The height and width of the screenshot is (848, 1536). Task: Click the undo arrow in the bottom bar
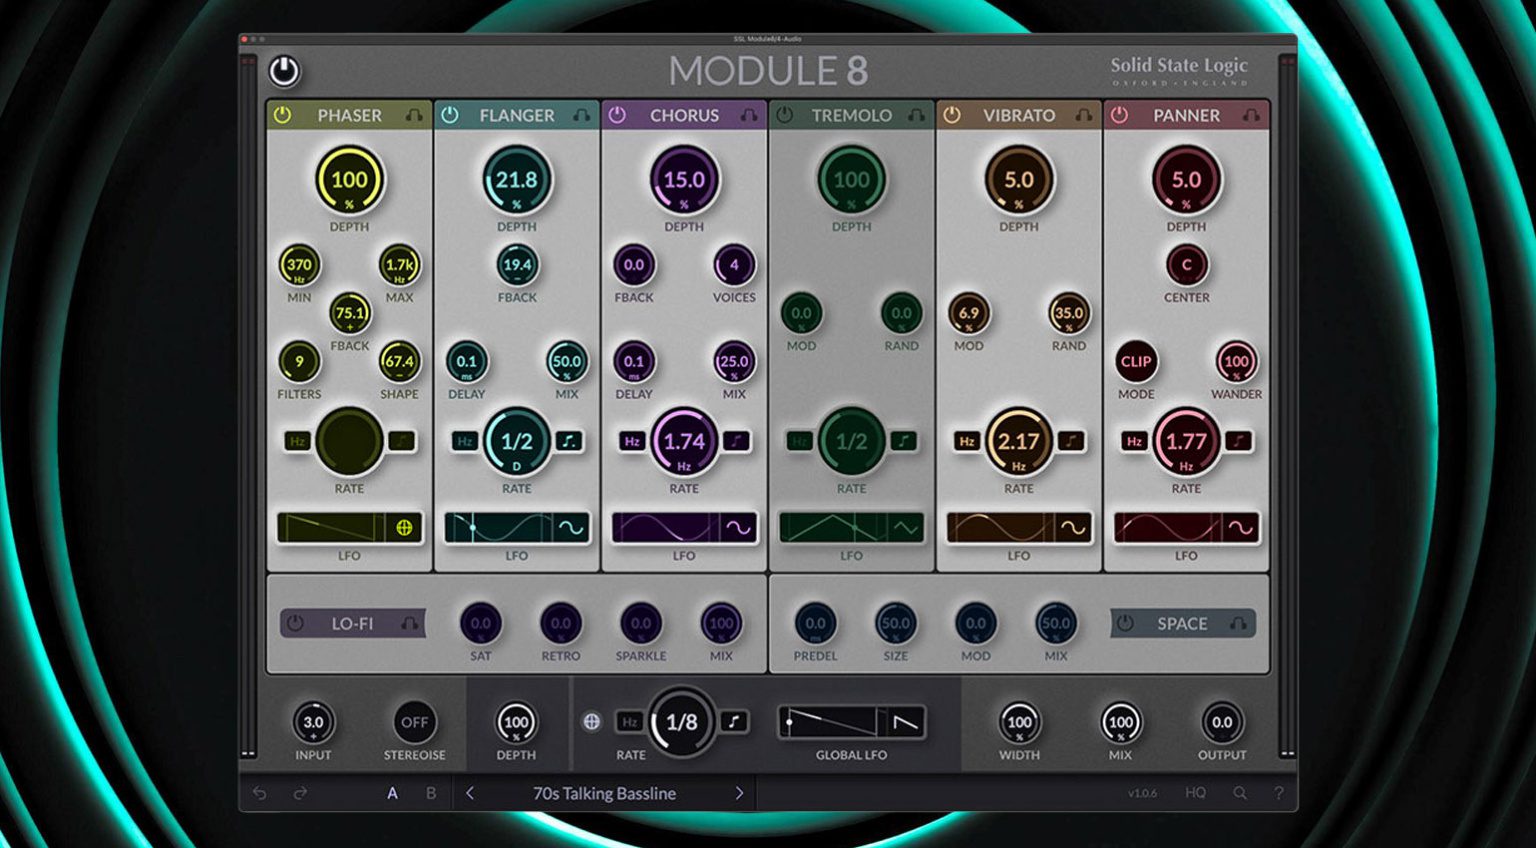point(259,793)
